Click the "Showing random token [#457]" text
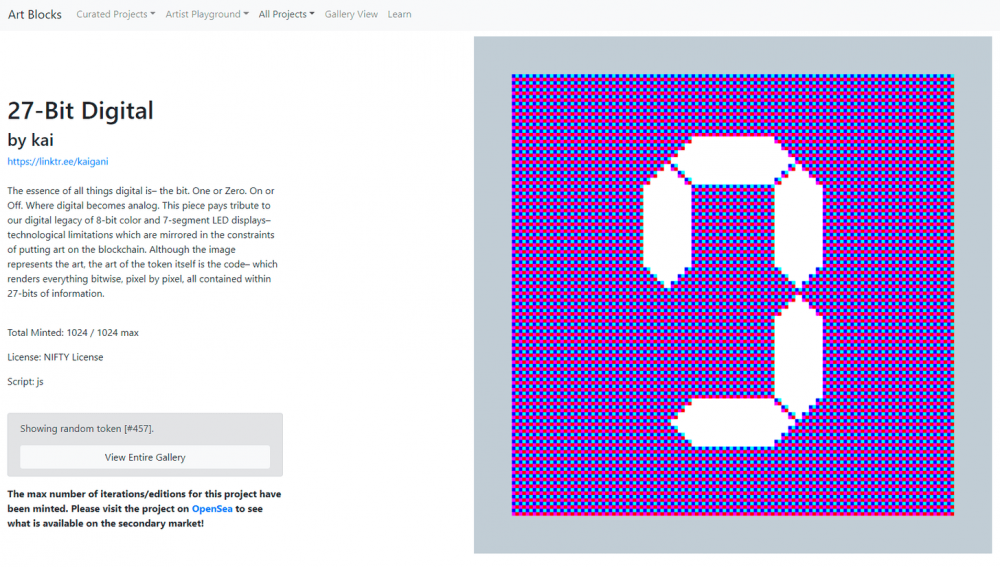1000x567 pixels. [x=87, y=428]
